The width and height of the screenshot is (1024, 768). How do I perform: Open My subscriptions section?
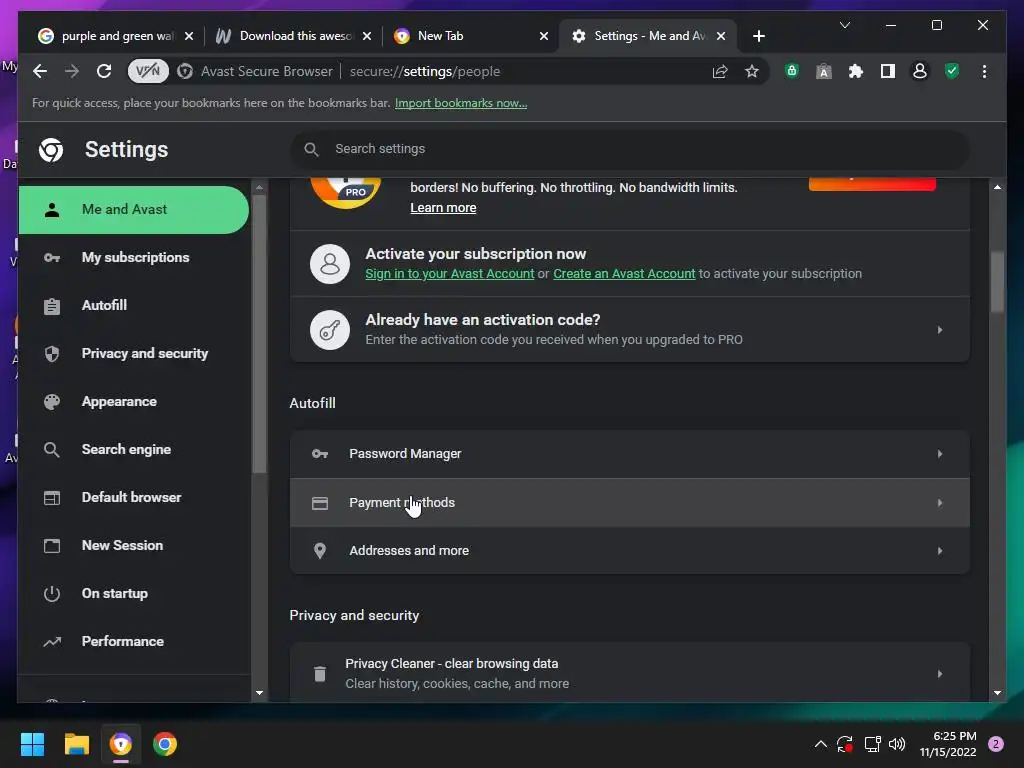pyautogui.click(x=133, y=257)
